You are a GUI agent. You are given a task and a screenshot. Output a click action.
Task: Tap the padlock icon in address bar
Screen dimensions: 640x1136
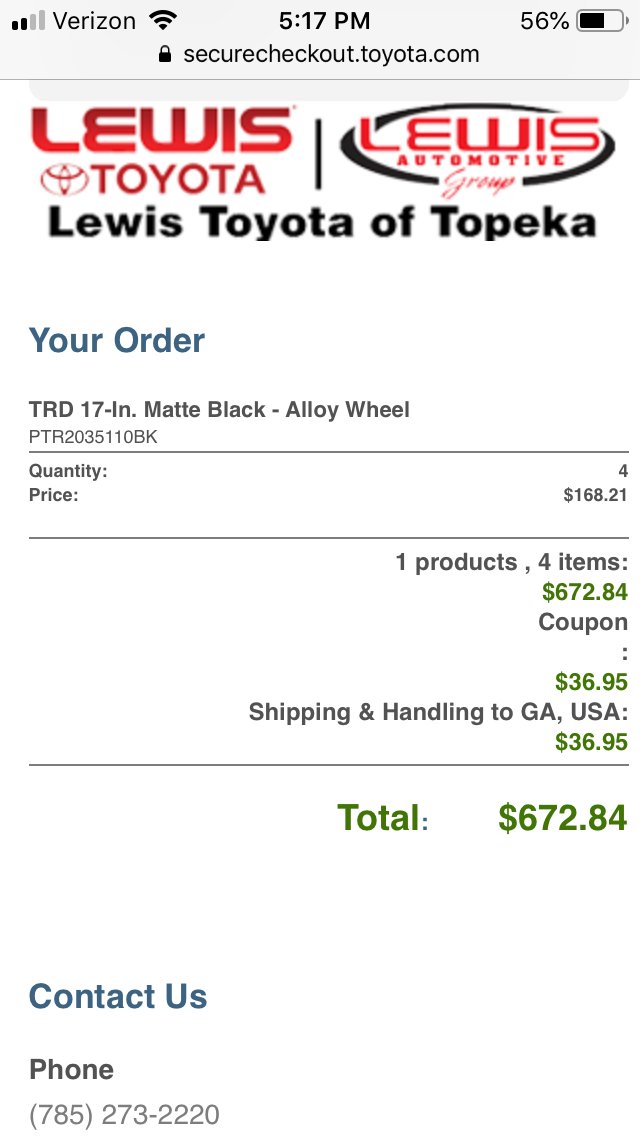165,54
